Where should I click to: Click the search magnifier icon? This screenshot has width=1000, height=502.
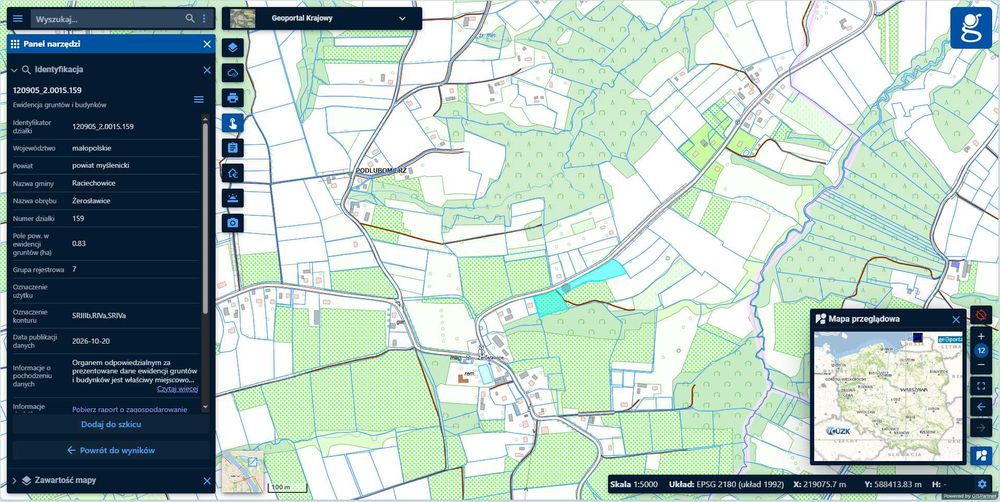point(190,18)
